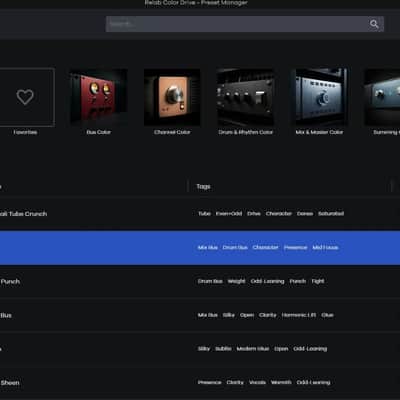Select the Channel Color category thumbnail
The image size is (400, 400).
point(172,97)
